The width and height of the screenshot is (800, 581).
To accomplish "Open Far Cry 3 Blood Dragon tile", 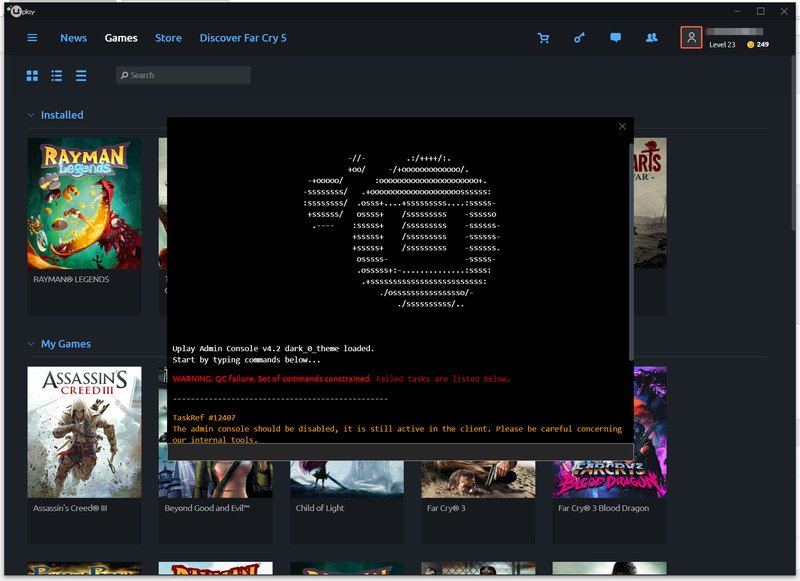I will point(609,432).
